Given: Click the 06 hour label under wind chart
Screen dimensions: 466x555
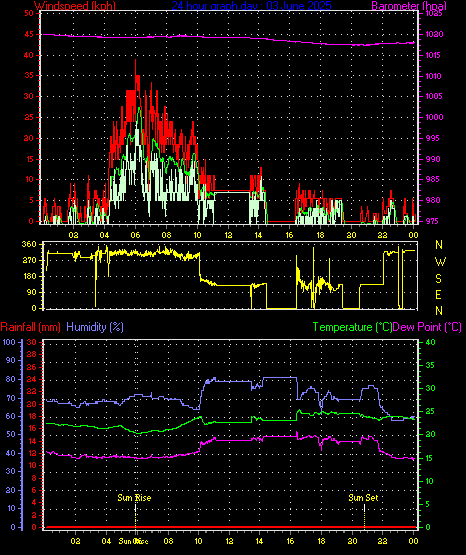Looking at the screenshot, I should 135,235.
